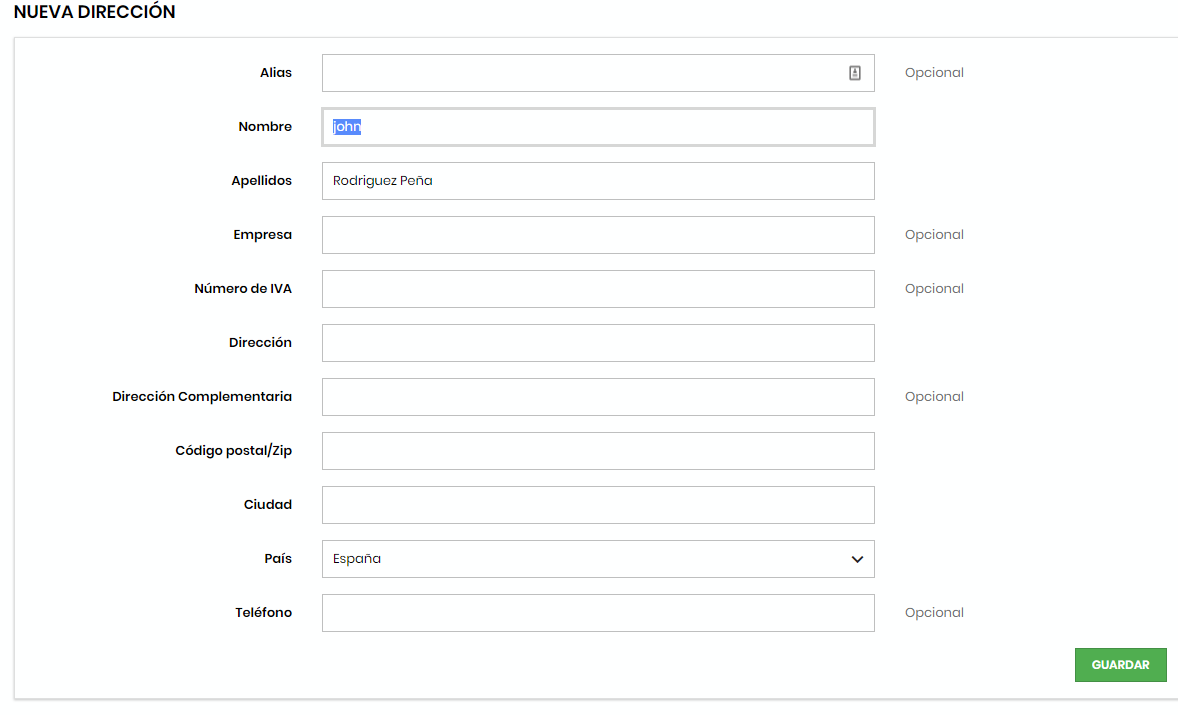Click the Empresa field label

point(262,235)
